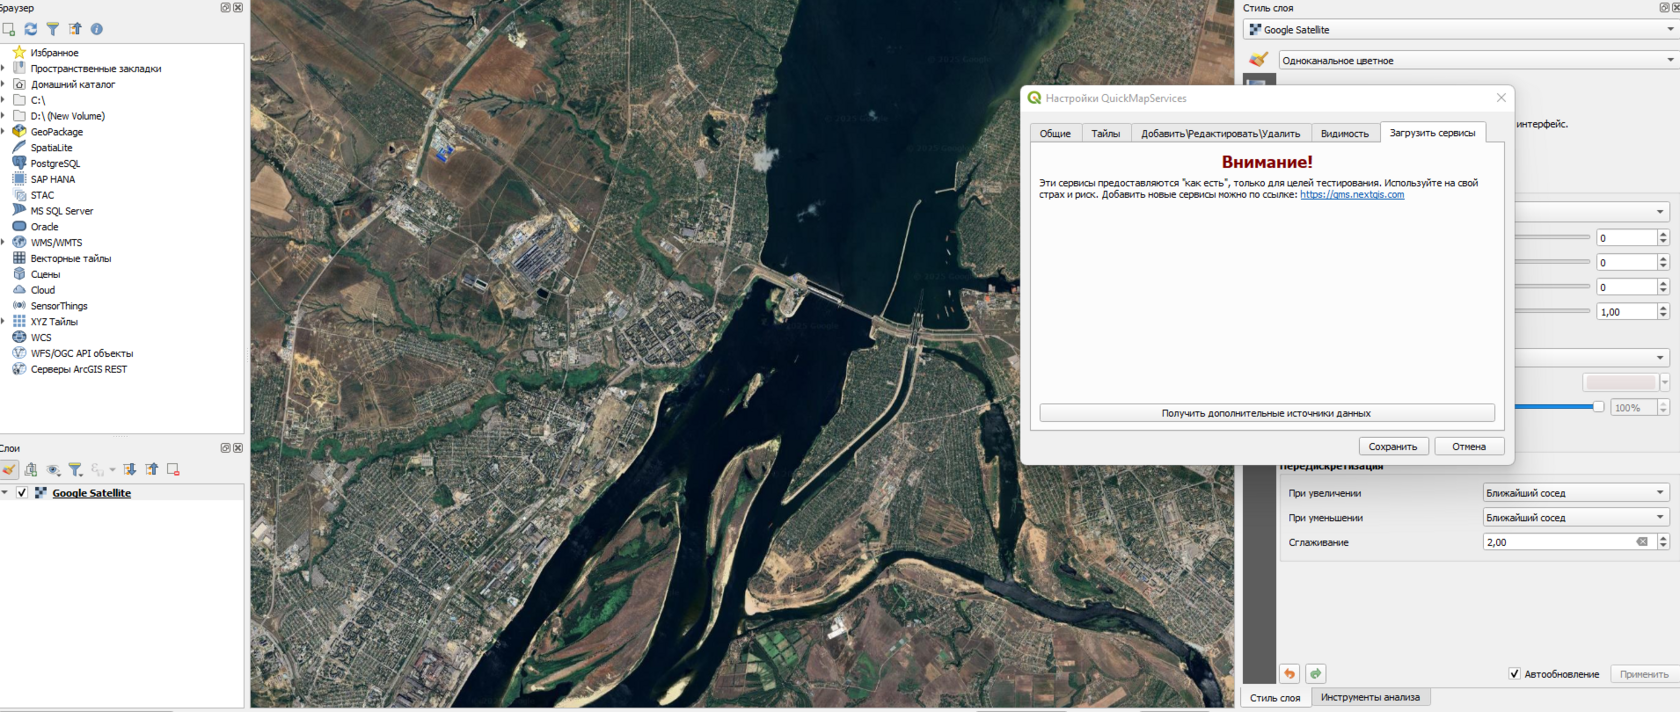Click Получить дополнительные источники данных button
The image size is (1680, 712).
coord(1266,413)
